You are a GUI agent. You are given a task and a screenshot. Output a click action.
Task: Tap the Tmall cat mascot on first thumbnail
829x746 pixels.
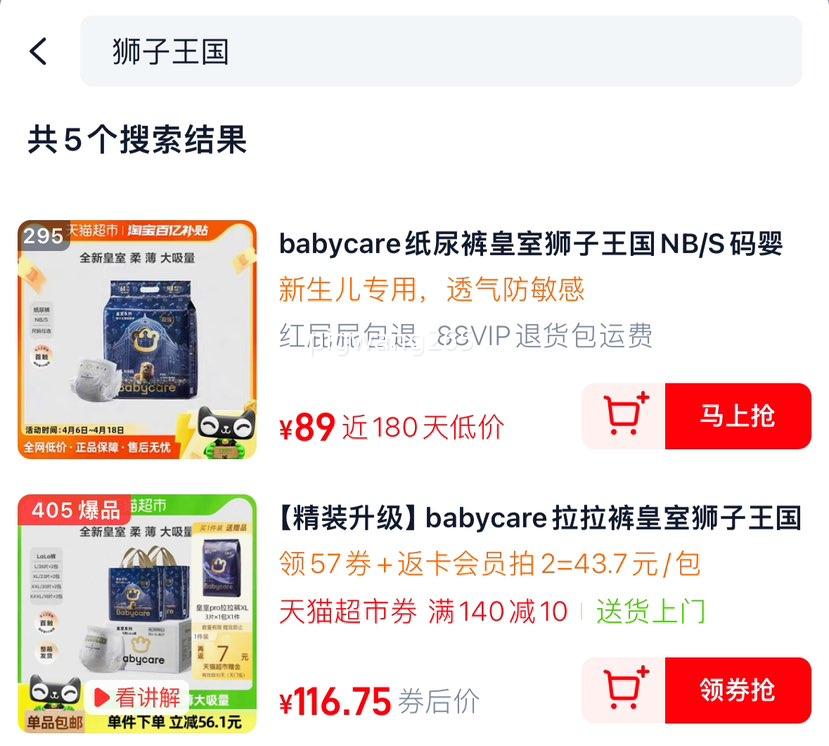pyautogui.click(x=226, y=429)
